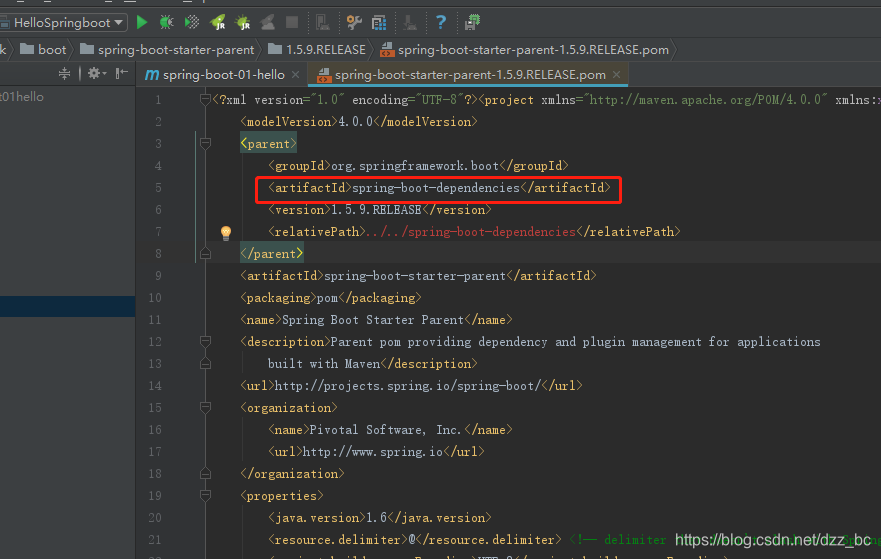Image resolution: width=881 pixels, height=559 pixels.
Task: Click the org.springframework.boot groupId text
Action: 415,166
